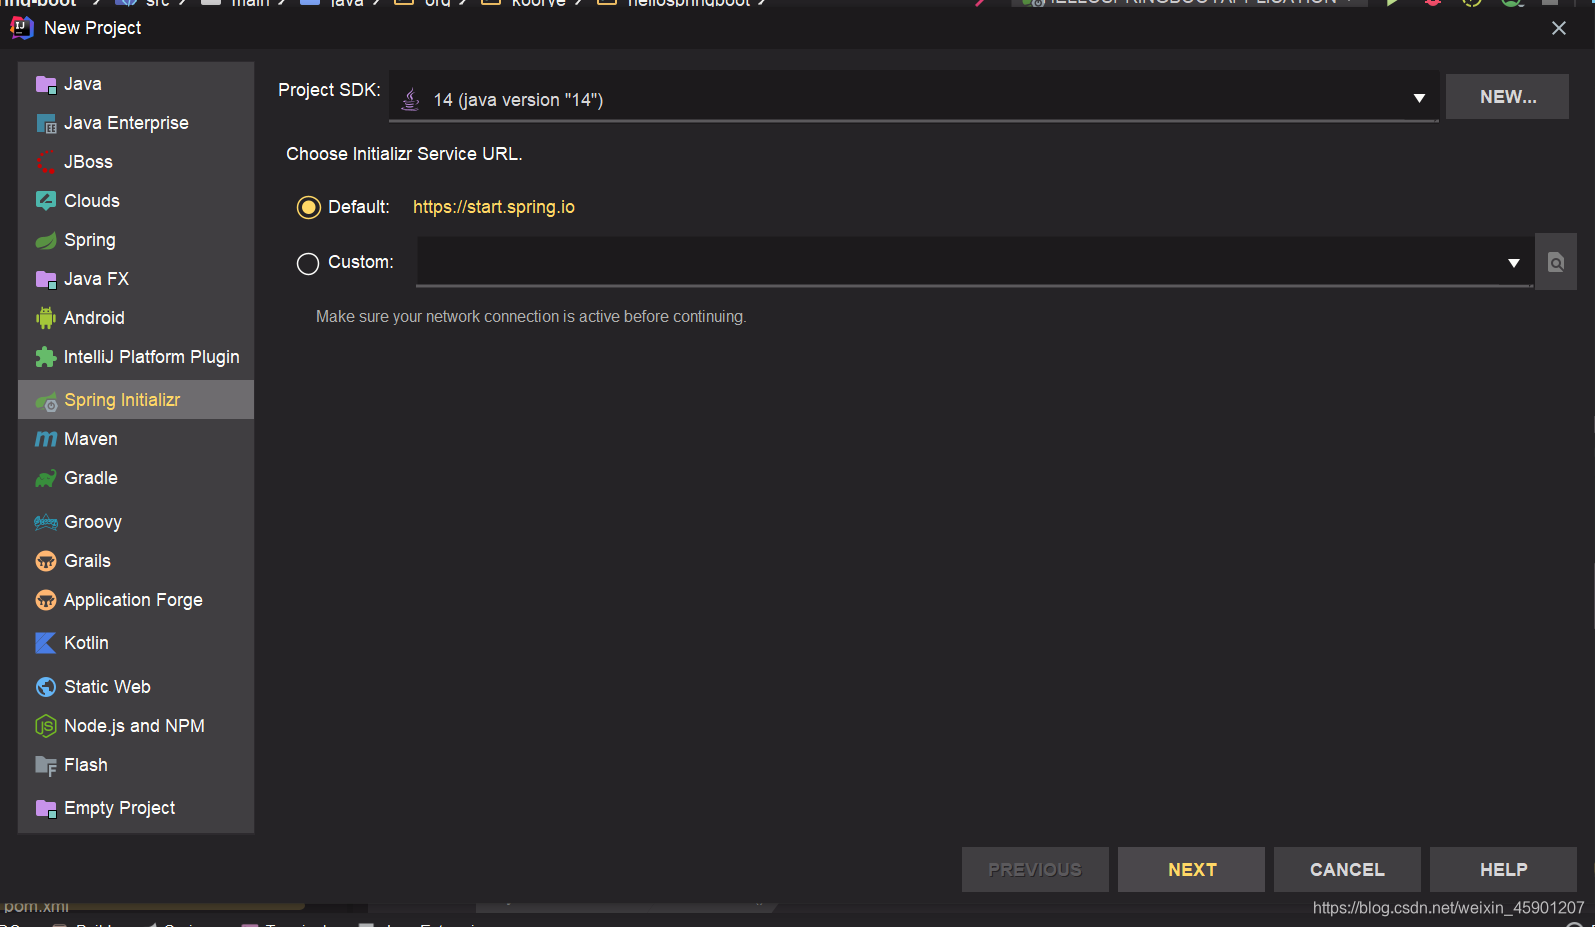1595x927 pixels.
Task: Expand the Custom URL dropdown arrow
Action: coord(1514,263)
